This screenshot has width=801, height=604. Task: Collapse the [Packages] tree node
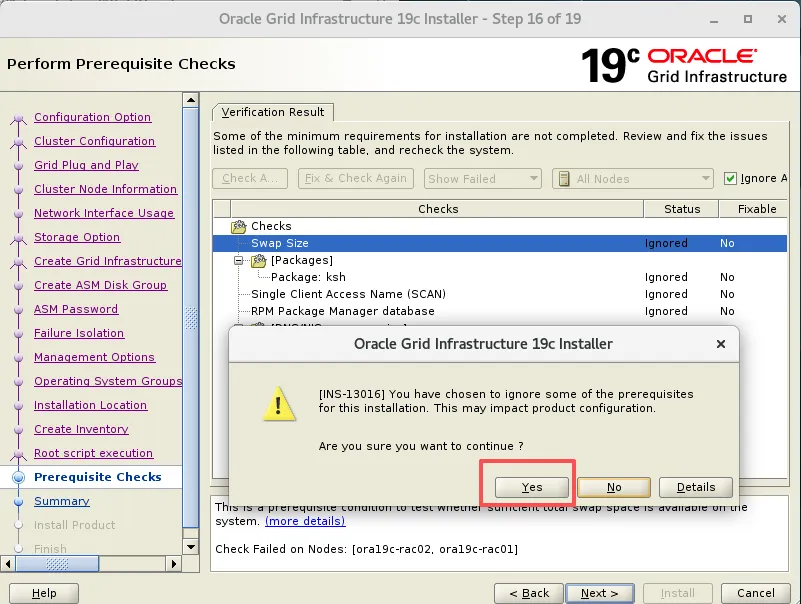pyautogui.click(x=238, y=261)
